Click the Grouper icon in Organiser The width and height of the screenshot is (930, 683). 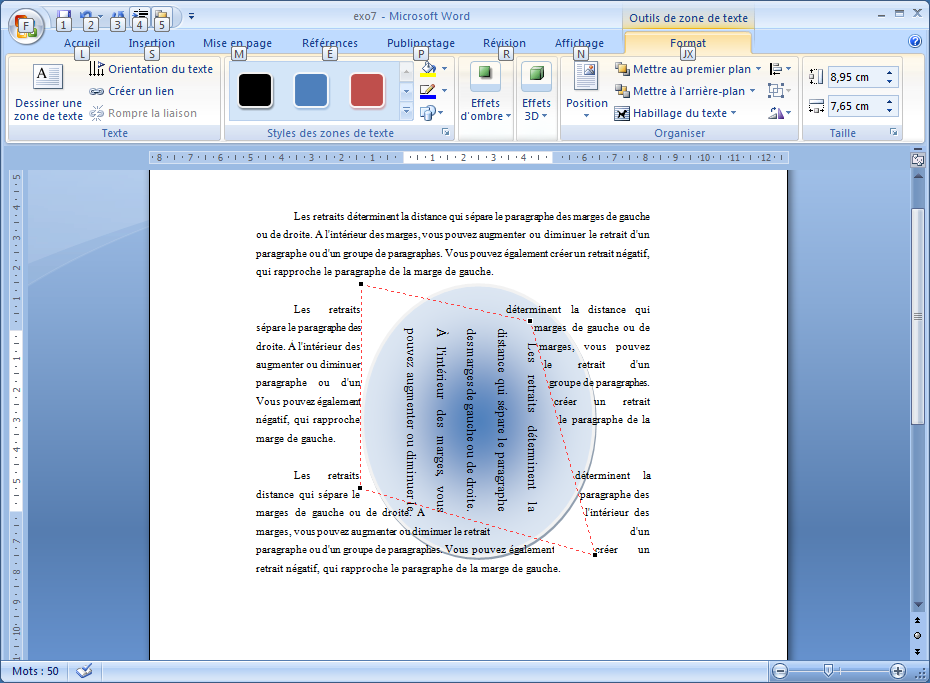(780, 91)
